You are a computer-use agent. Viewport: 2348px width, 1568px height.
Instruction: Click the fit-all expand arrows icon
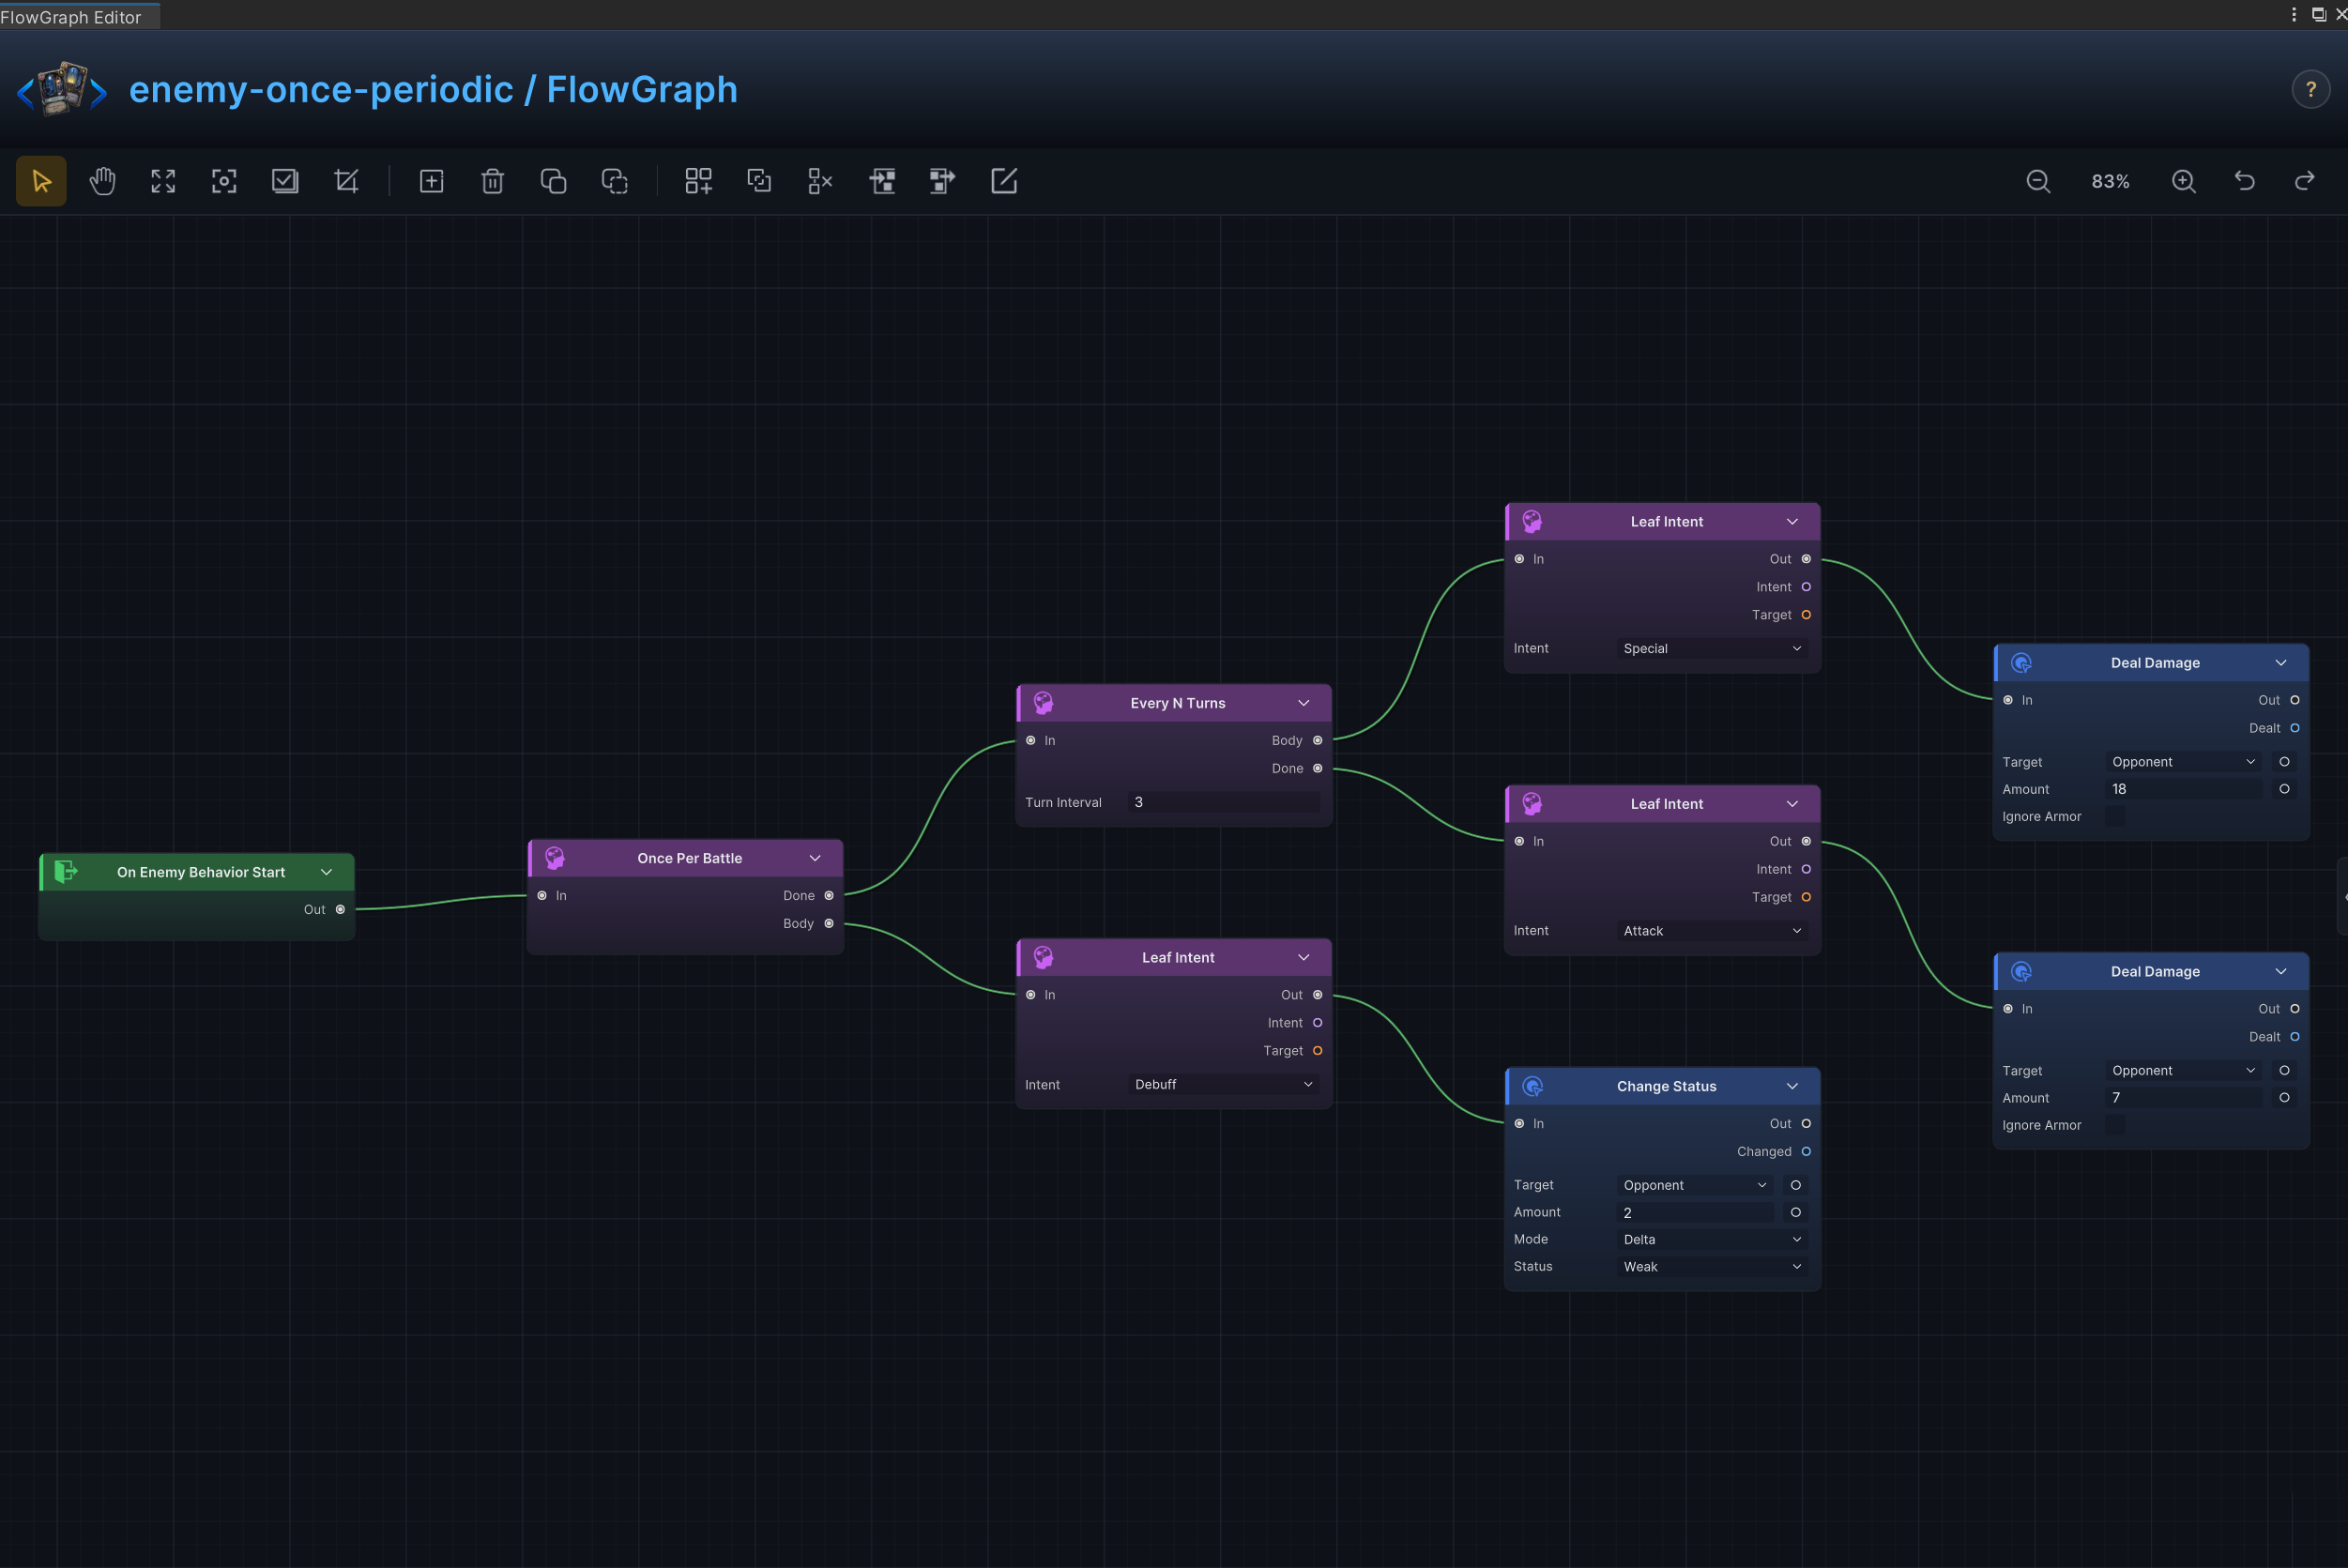point(163,181)
